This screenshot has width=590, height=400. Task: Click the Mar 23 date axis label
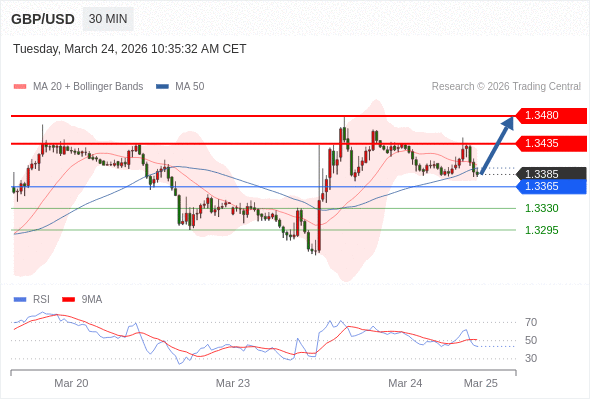(233, 383)
